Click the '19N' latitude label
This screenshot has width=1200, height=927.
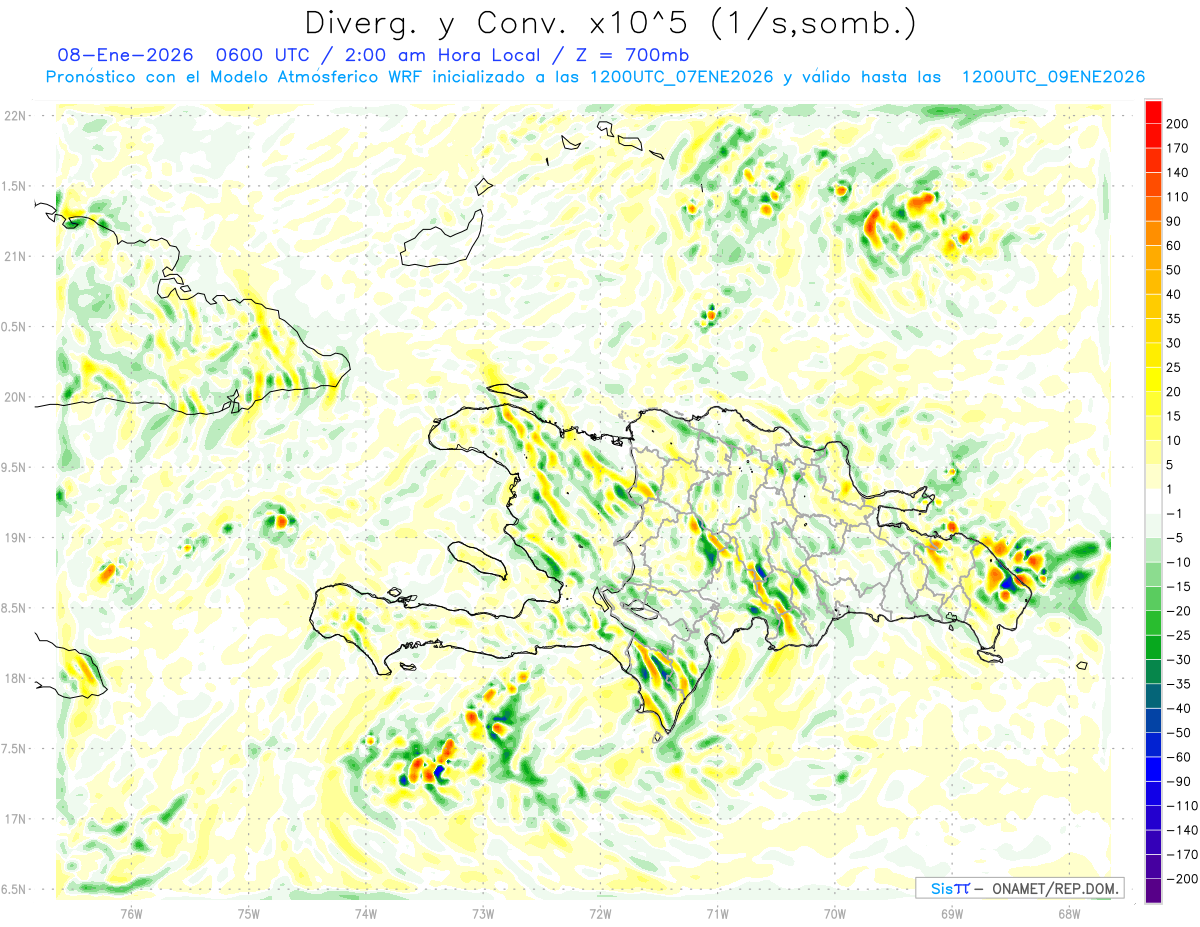(x=14, y=538)
